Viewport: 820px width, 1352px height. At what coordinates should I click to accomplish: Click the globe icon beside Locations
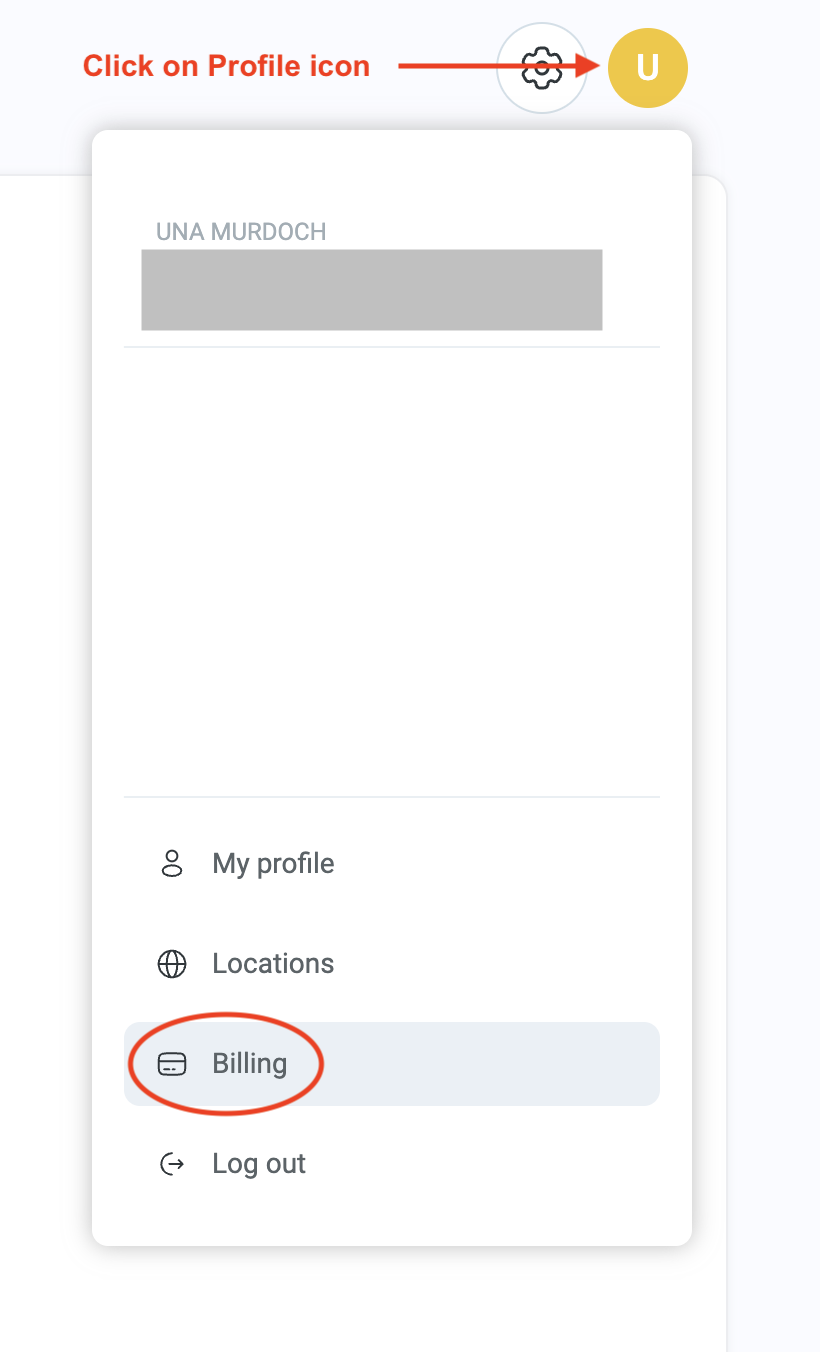tap(172, 964)
